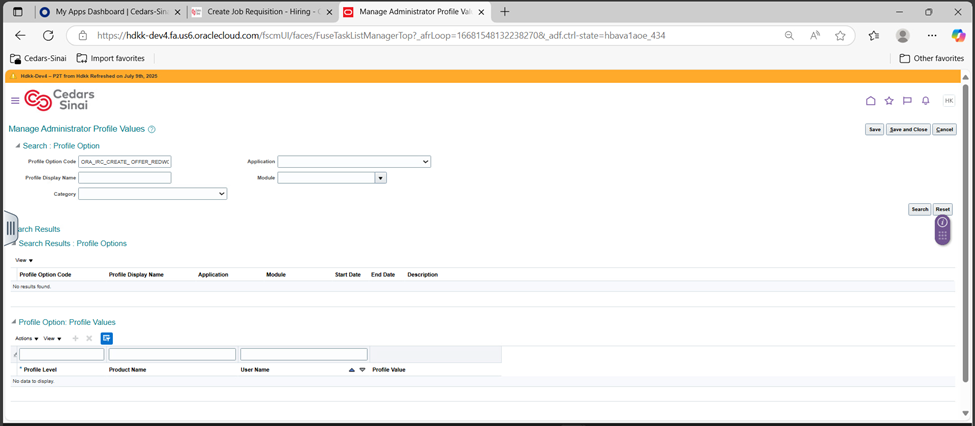Screen dimensions: 975x426
Task: Open the View menu in Profile Values
Action: pos(52,338)
